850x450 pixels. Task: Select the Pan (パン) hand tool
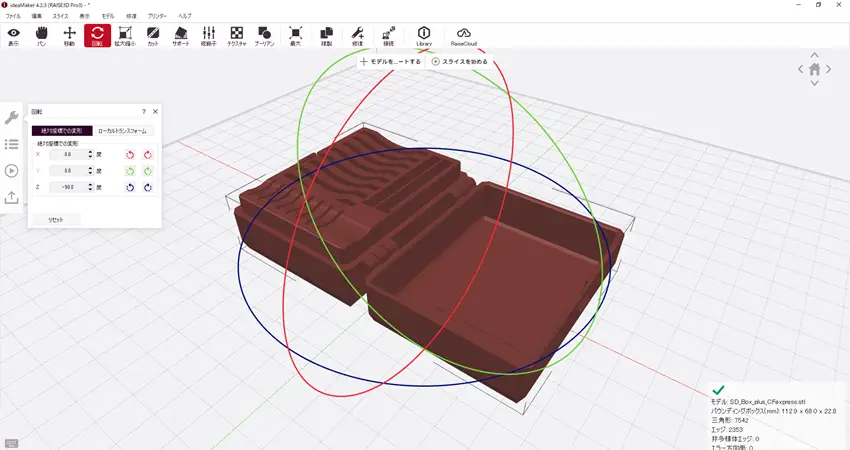coord(41,37)
